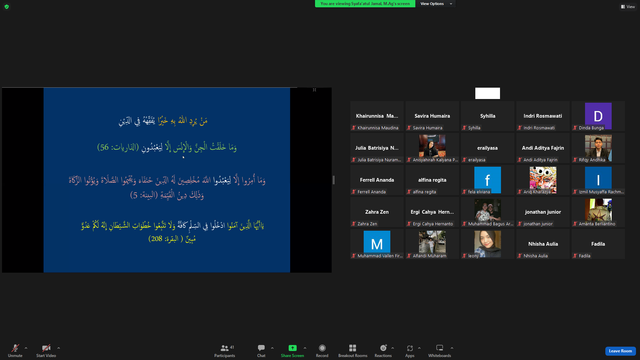
Task: Expand the caret next to Whiteboards
Action: click(x=452, y=348)
